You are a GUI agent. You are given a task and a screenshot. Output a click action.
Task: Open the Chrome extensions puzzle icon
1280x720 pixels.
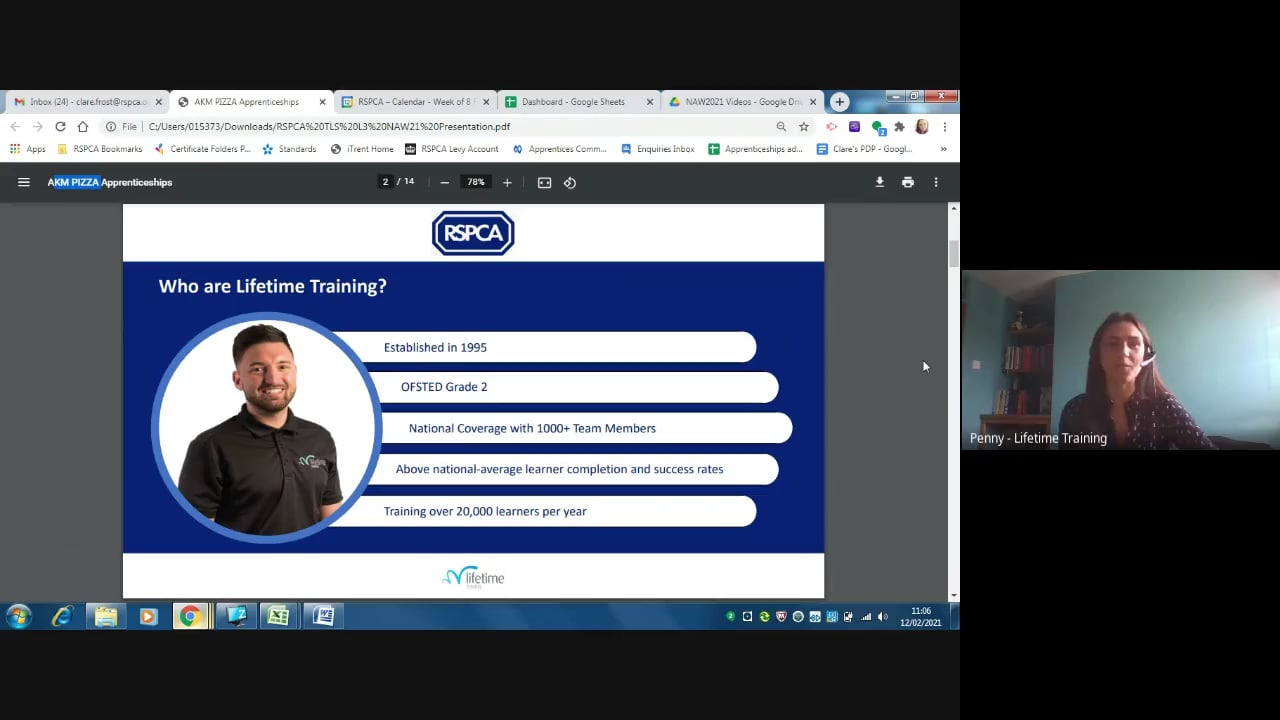pyautogui.click(x=899, y=127)
